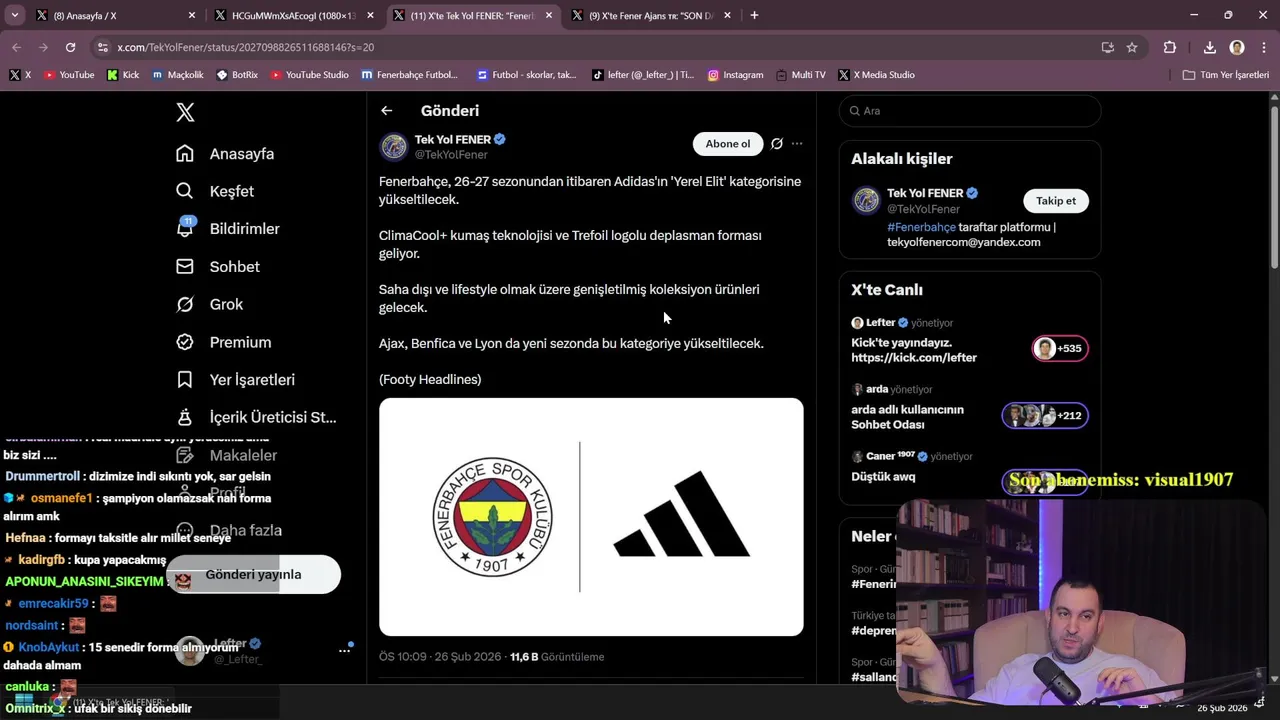The image size is (1280, 720).
Task: Click the Gönderi back arrow
Action: pos(386,111)
